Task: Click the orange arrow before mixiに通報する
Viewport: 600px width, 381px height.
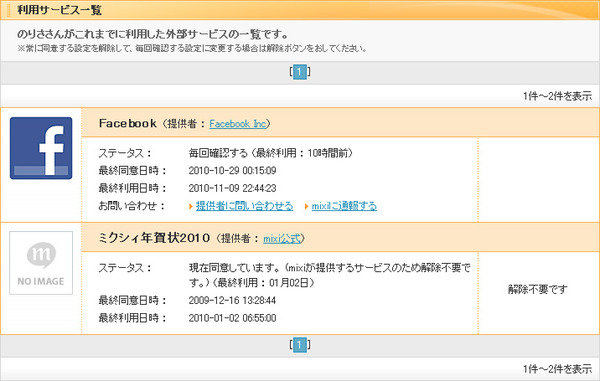Action: pos(307,207)
